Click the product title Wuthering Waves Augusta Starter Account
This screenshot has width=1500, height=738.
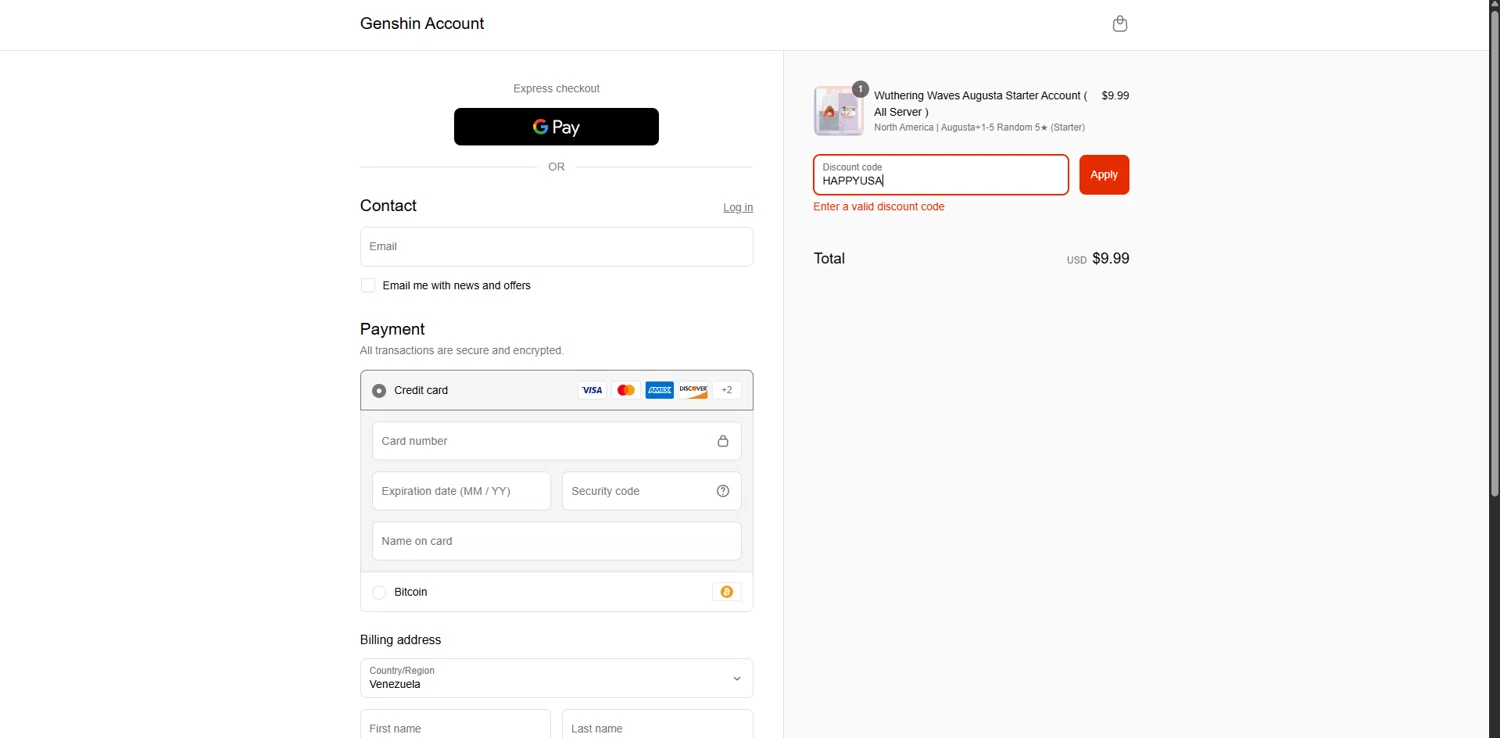pyautogui.click(x=980, y=104)
